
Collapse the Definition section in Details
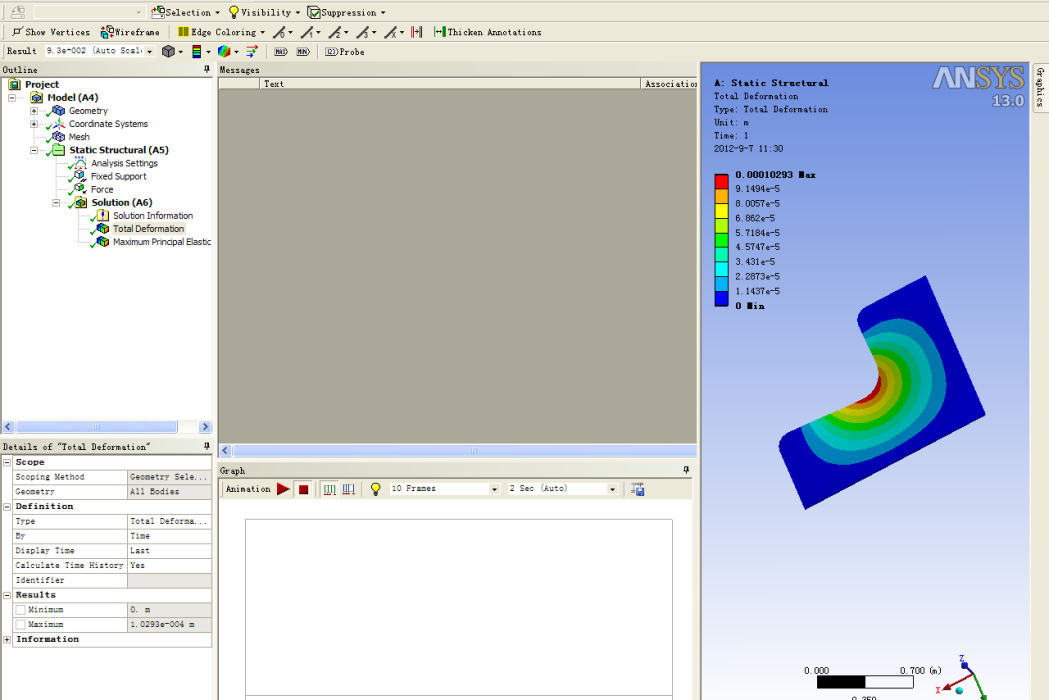pos(7,507)
